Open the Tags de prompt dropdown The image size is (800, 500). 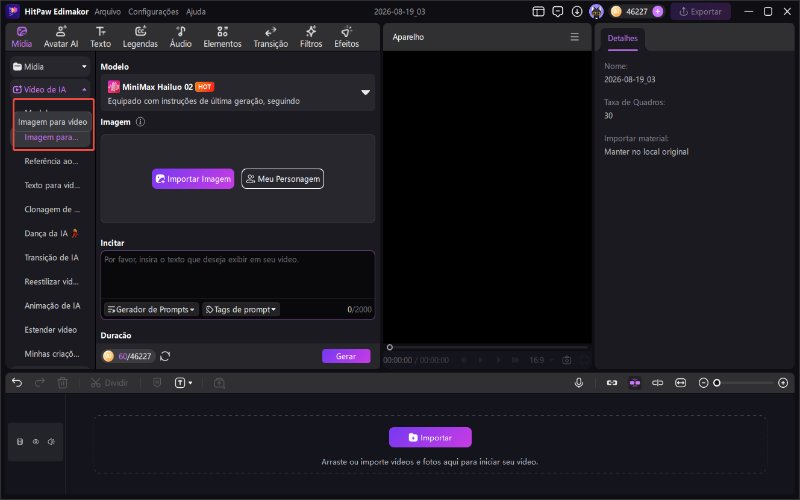coord(241,309)
